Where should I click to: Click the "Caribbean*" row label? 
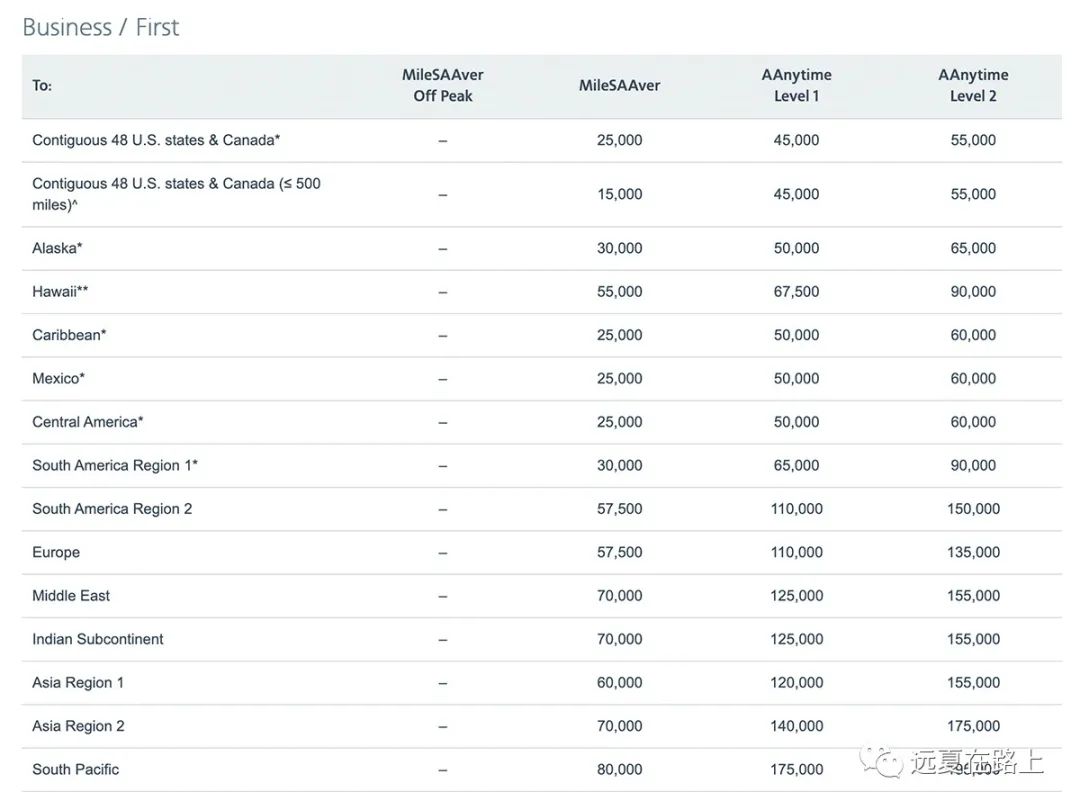point(69,335)
